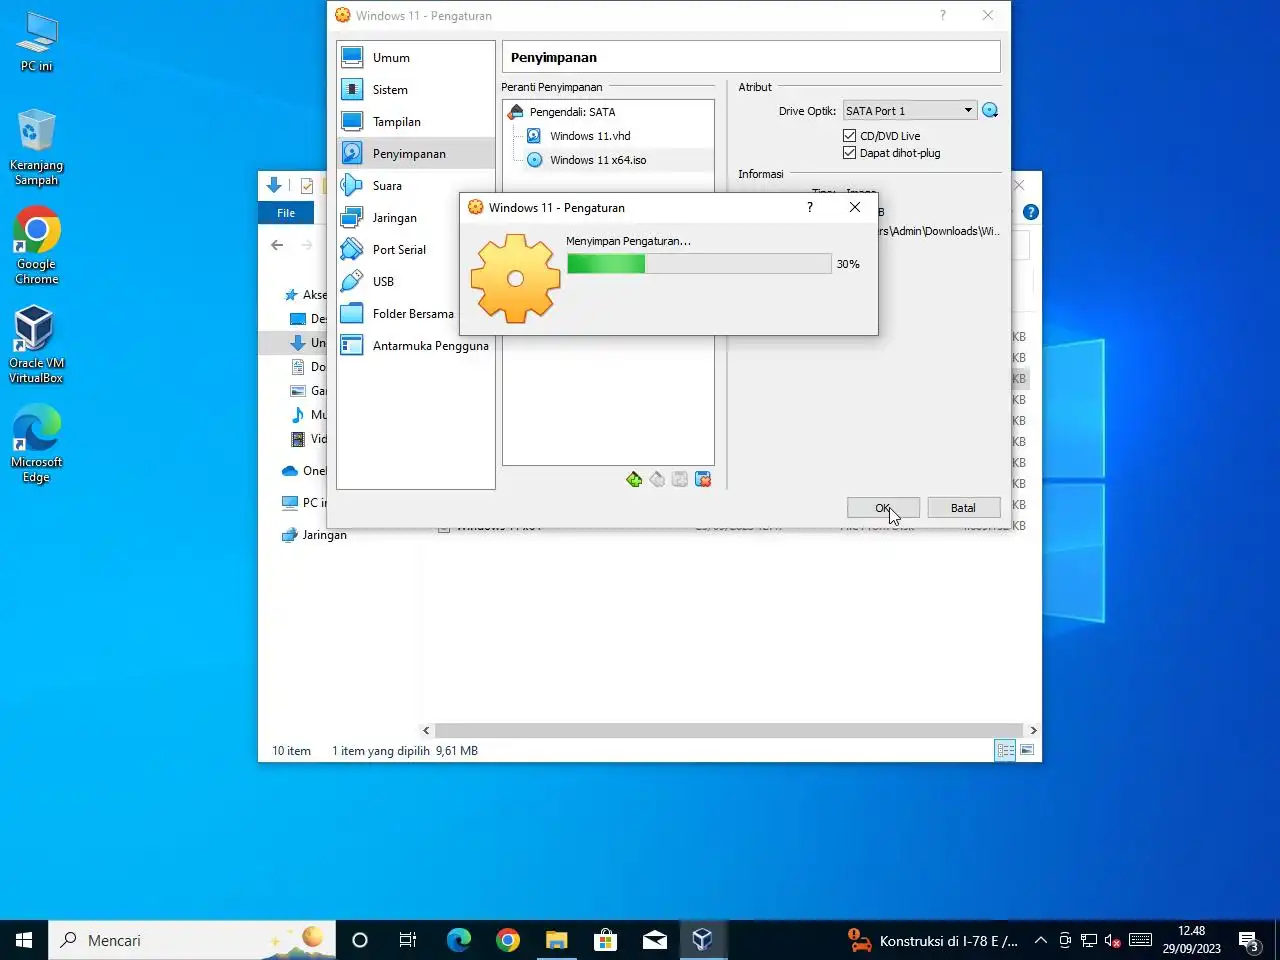This screenshot has height=960, width=1280.
Task: Click help button in Pengaturan title bar
Action: click(x=942, y=15)
